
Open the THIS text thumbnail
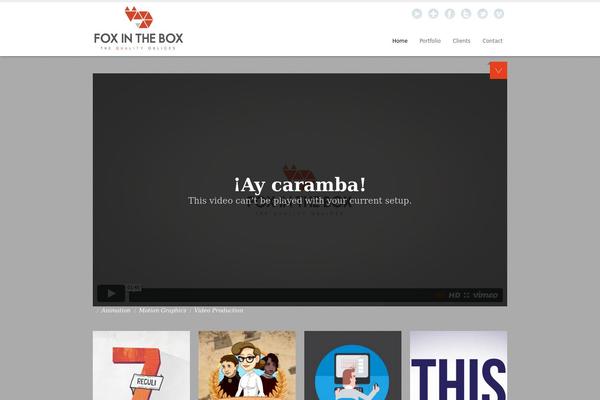pyautogui.click(x=458, y=366)
